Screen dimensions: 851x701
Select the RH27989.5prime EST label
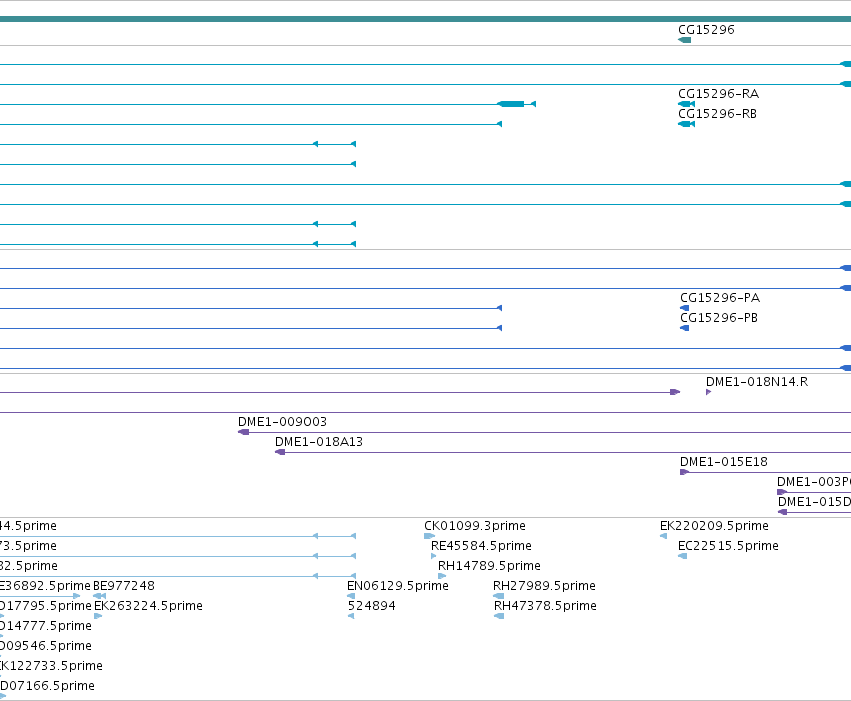[544, 587]
